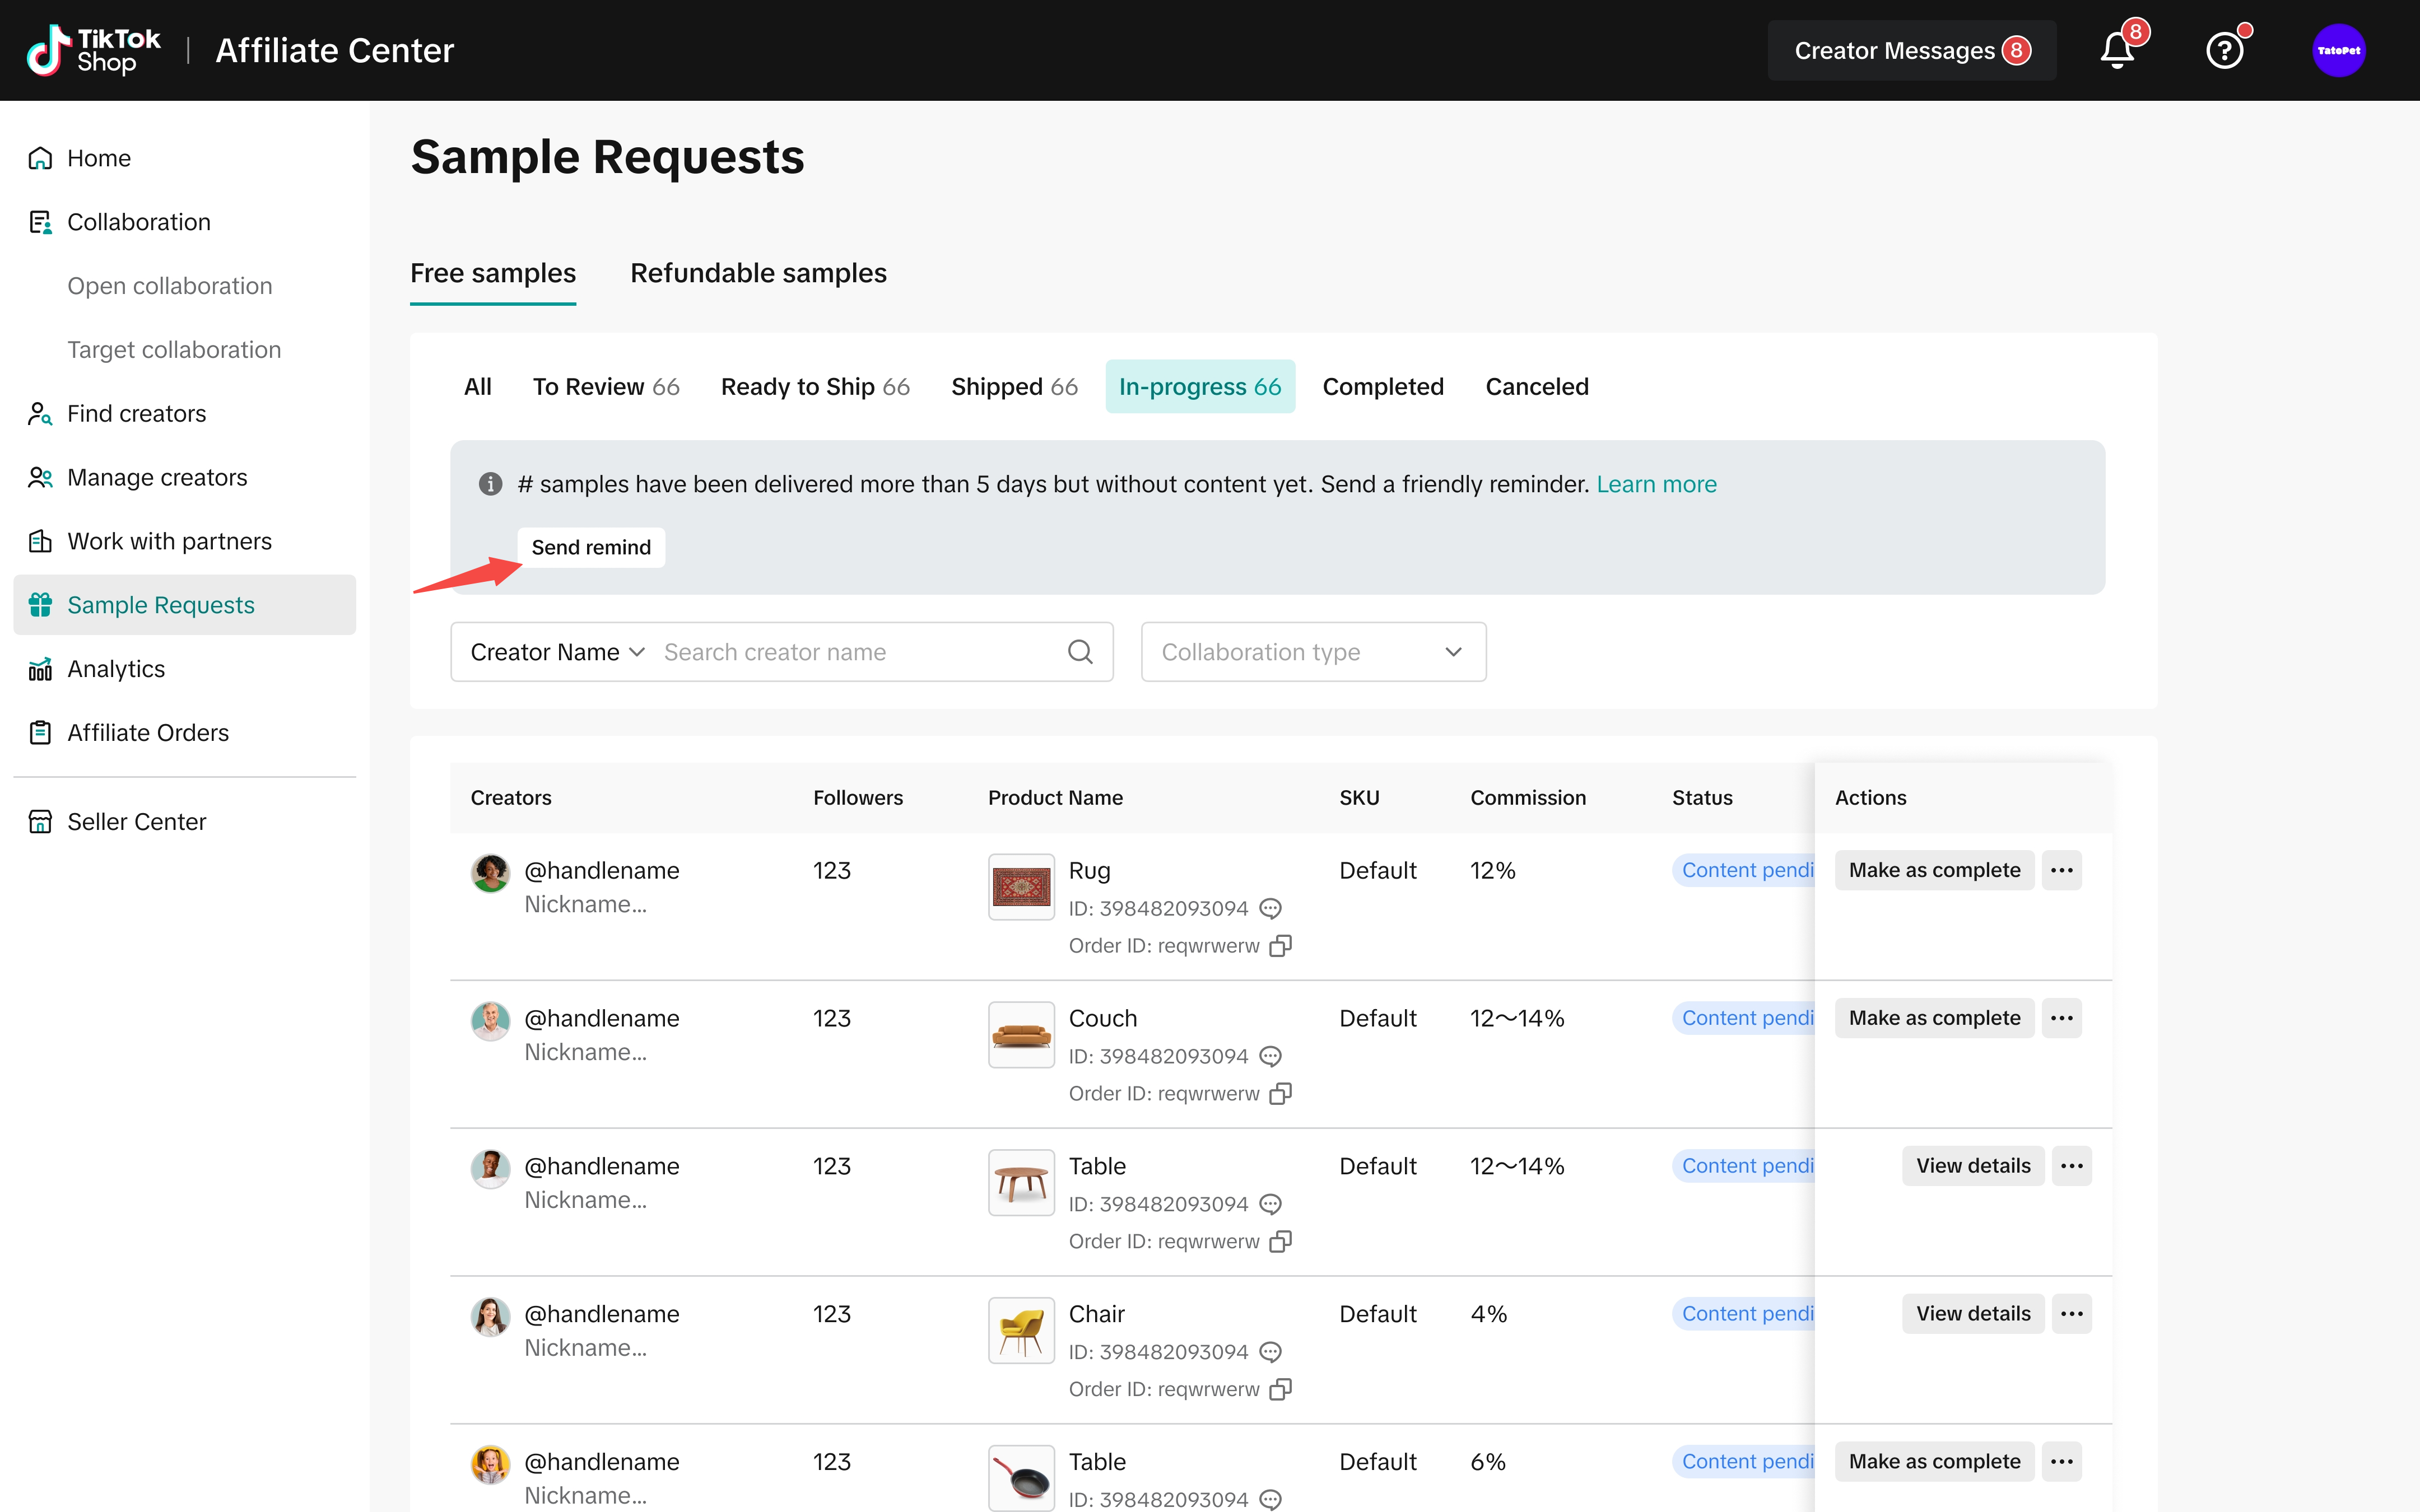Click the TikTok Shop logo
2420x1512 pixels.
click(x=93, y=50)
